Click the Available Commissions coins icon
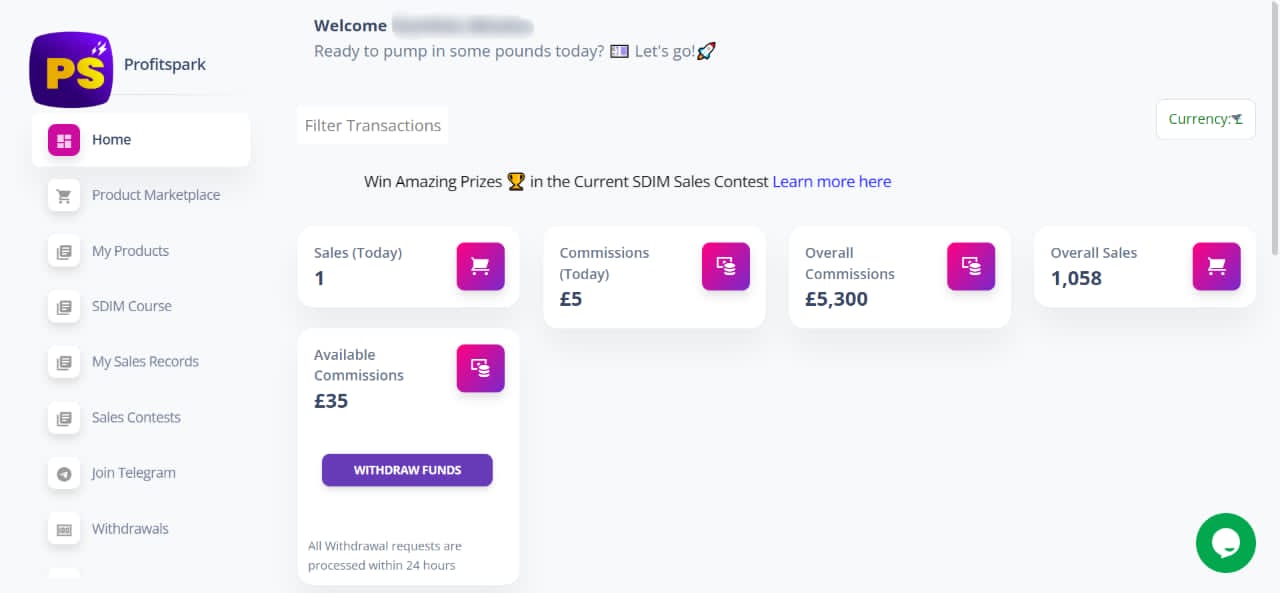 (x=481, y=368)
